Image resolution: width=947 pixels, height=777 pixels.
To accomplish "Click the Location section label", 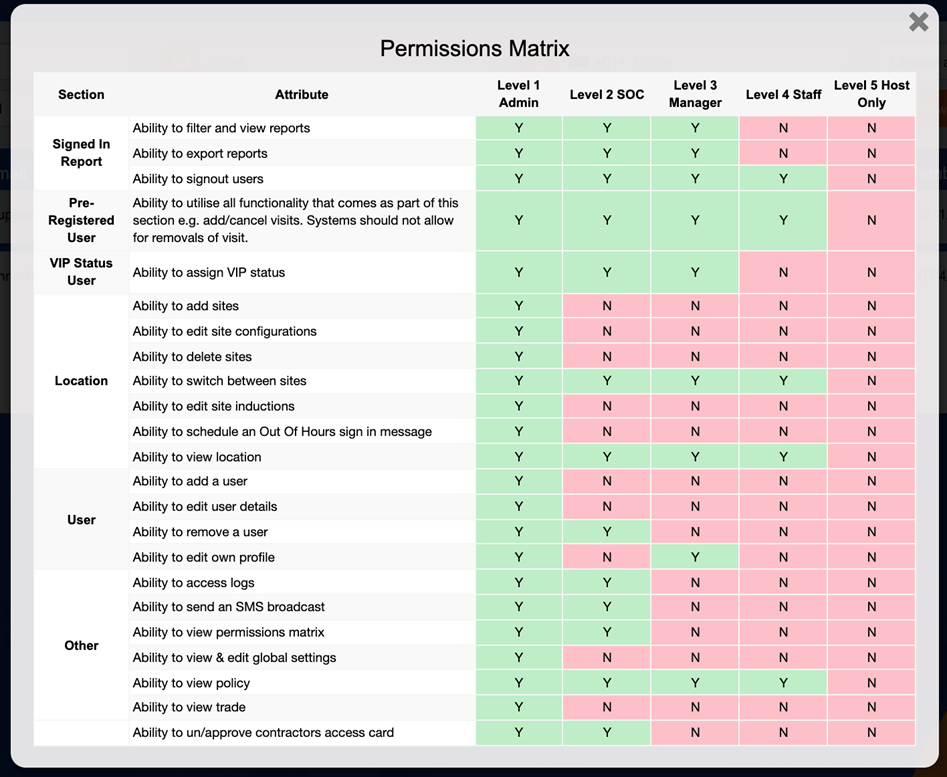I will 82,381.
